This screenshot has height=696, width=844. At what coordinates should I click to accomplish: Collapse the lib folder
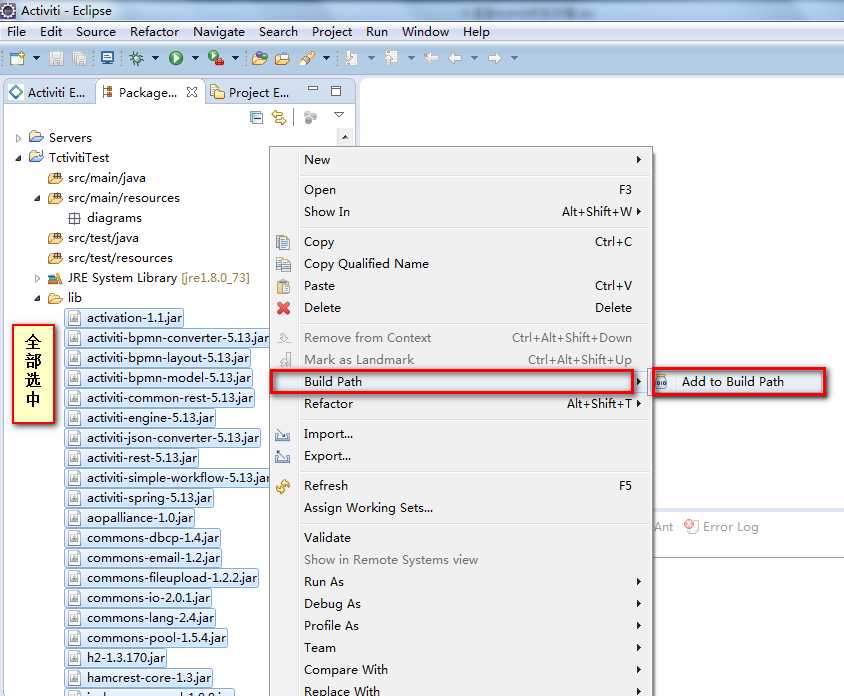pos(37,298)
